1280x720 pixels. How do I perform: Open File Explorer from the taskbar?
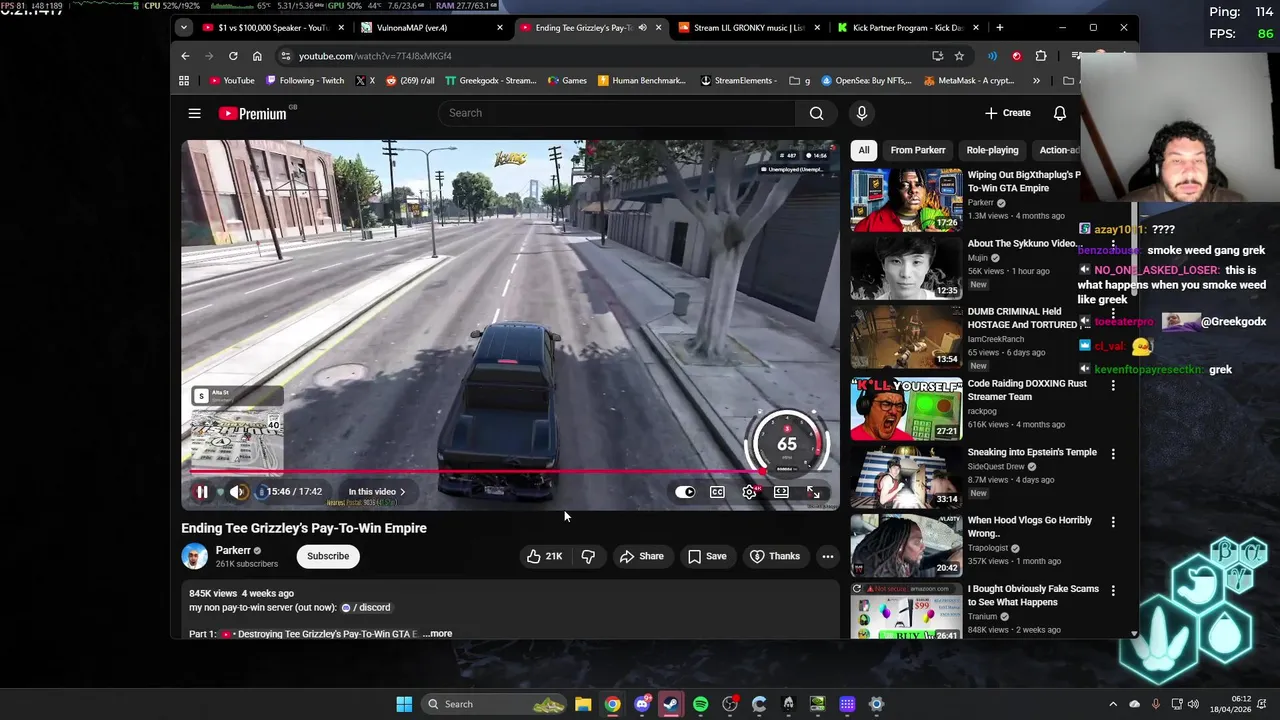tap(583, 704)
